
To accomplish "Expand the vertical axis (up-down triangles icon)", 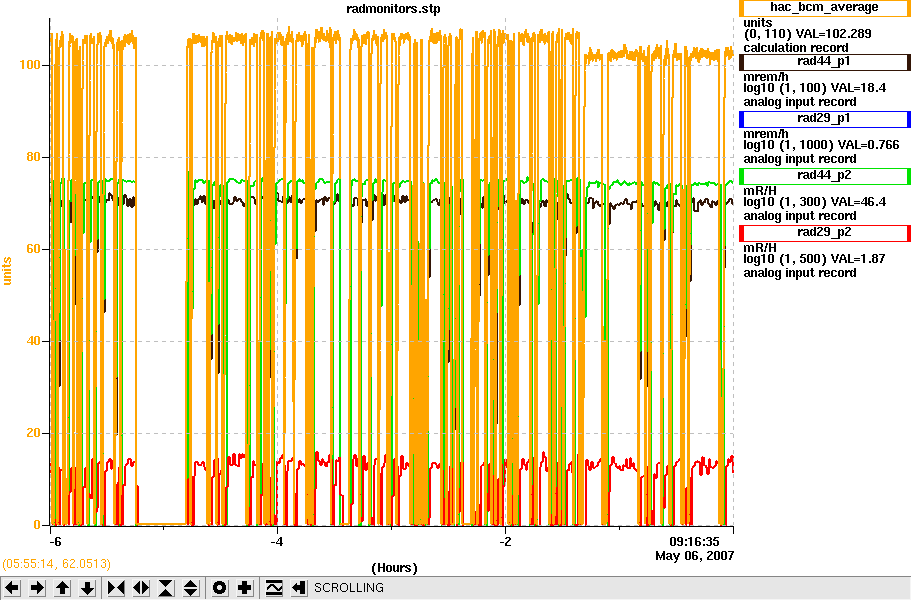I will pos(191,588).
